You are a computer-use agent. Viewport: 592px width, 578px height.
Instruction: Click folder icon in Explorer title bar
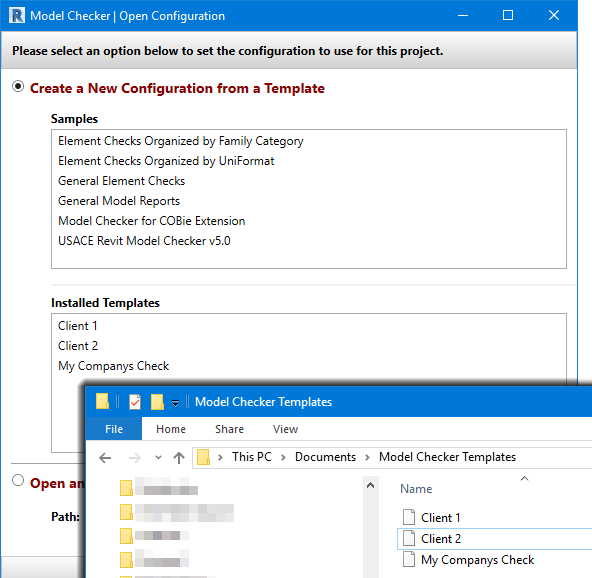coord(102,401)
